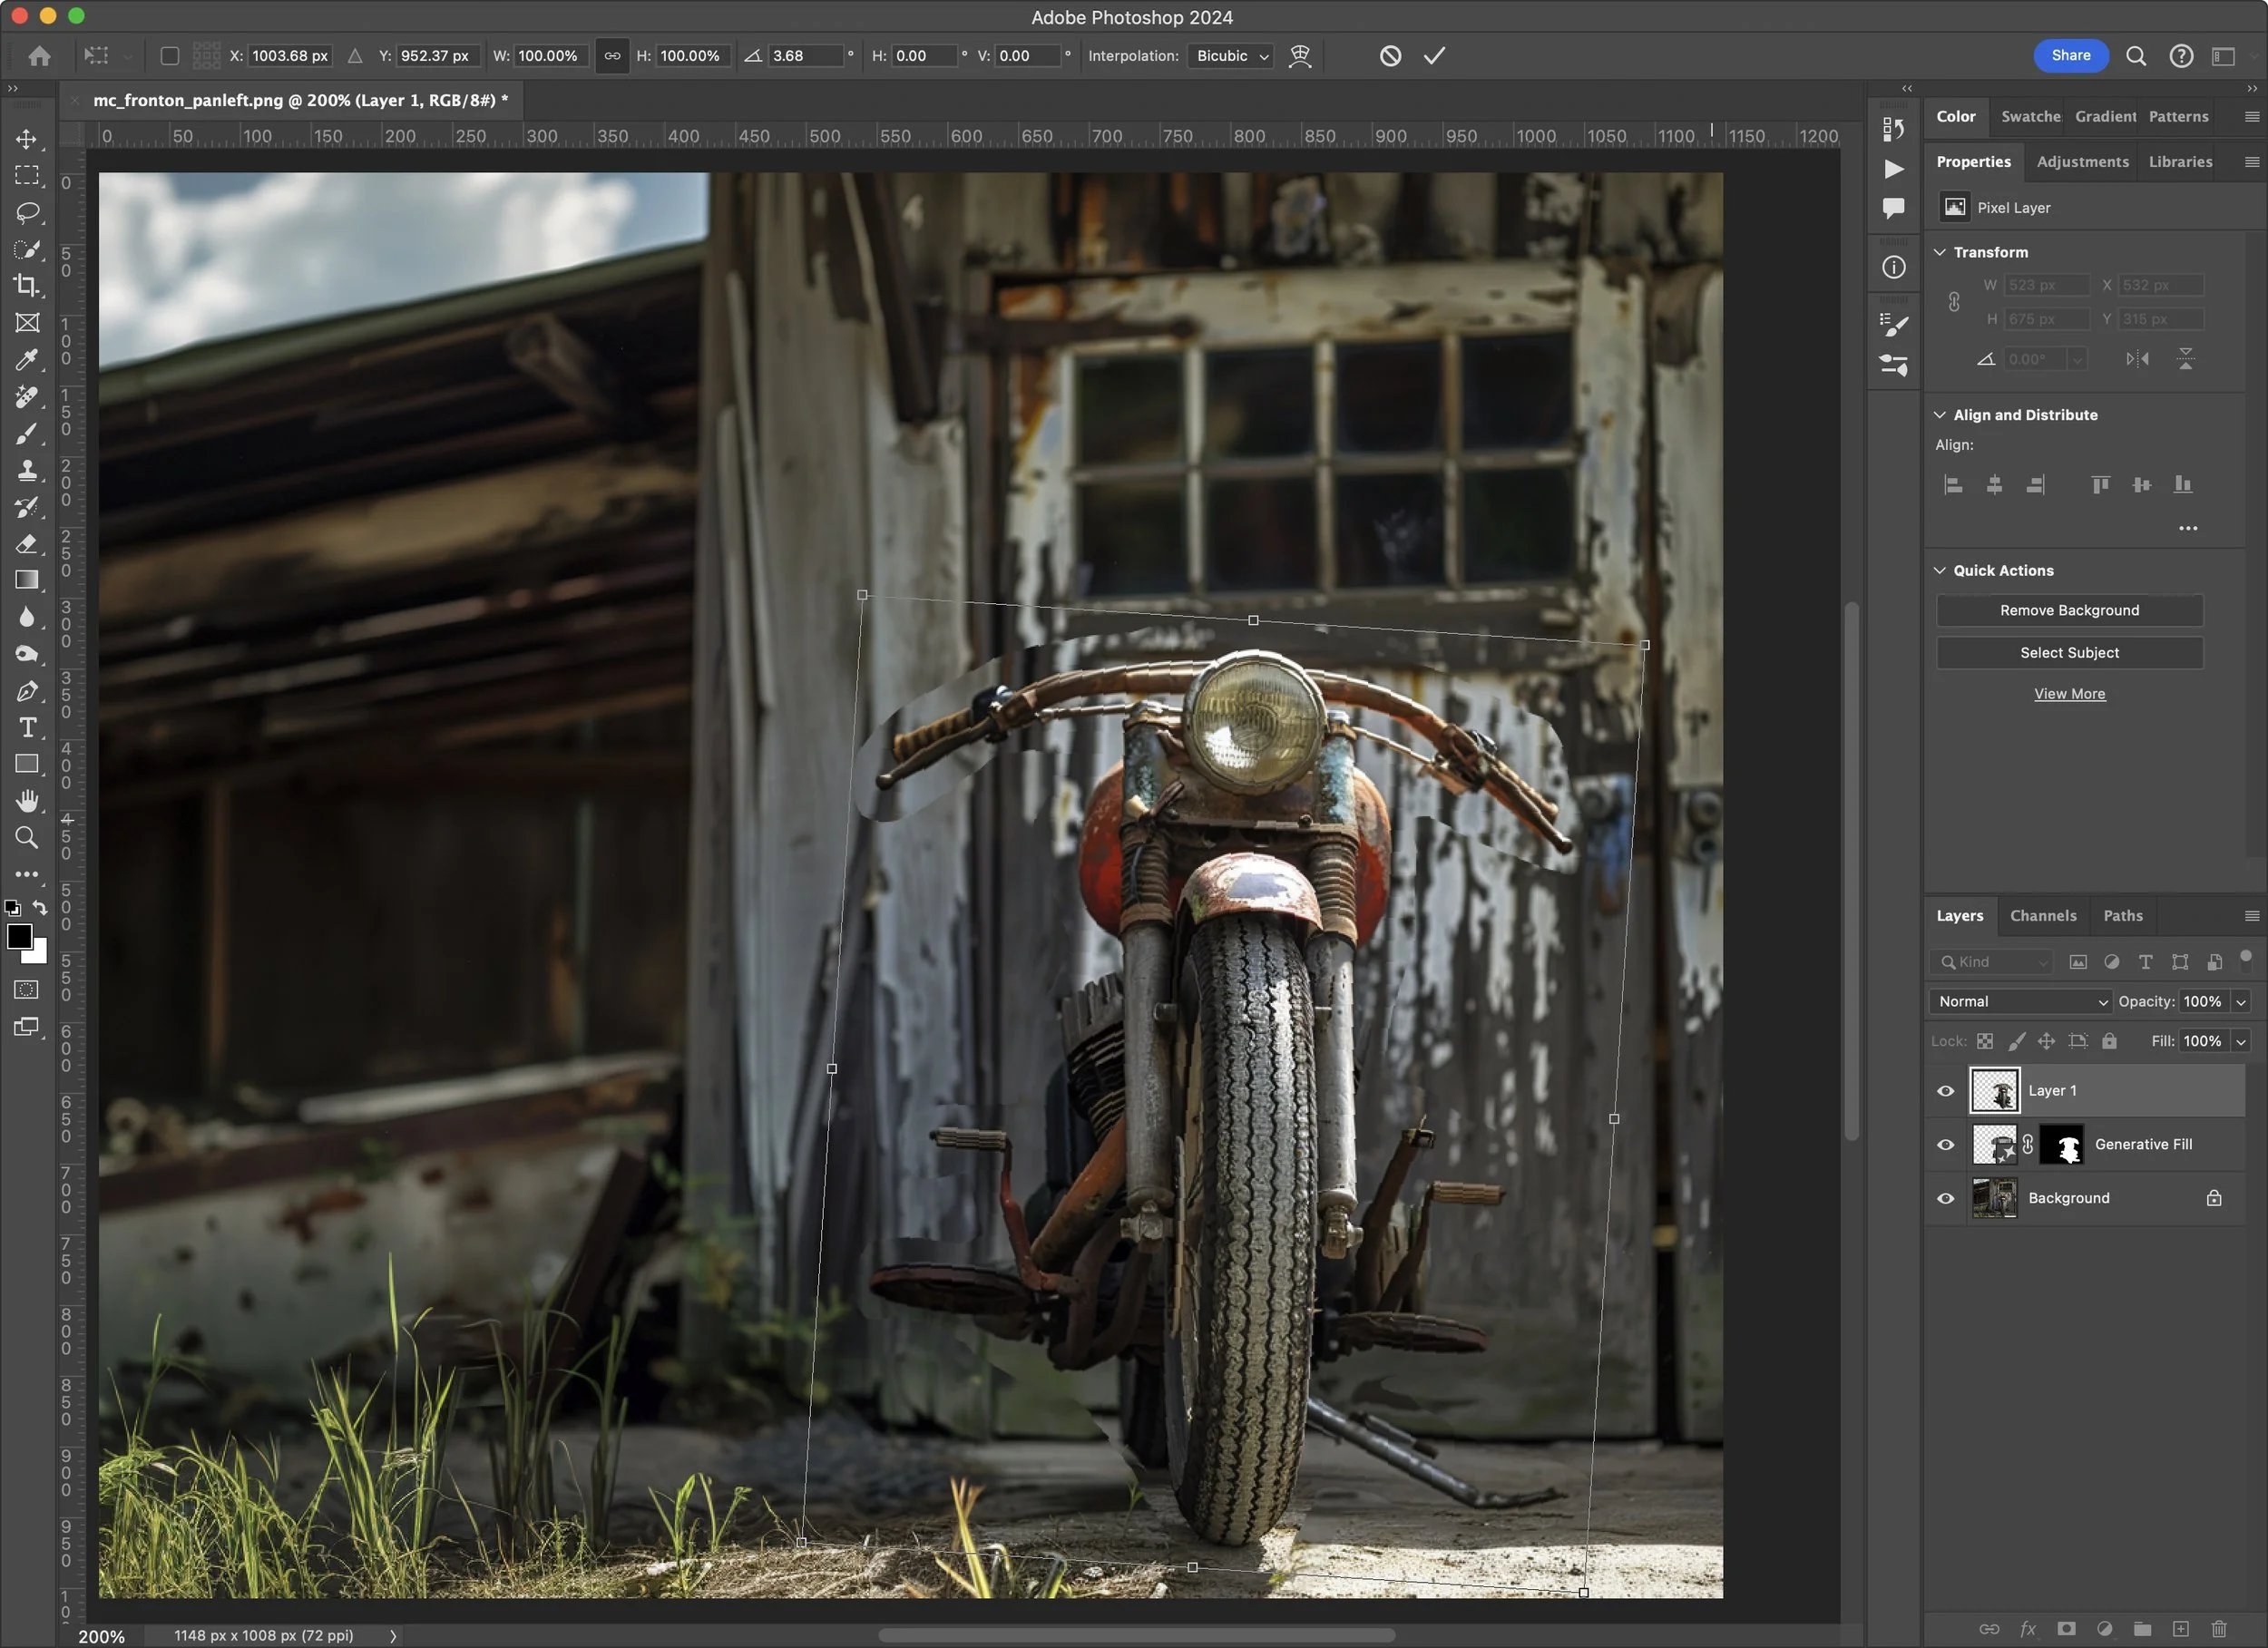2268x1648 pixels.
Task: Open the View More link
Action: click(2069, 694)
